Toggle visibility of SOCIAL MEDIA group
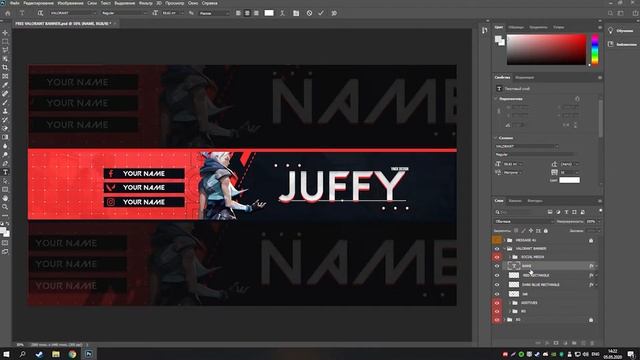This screenshot has height=360, width=640. (497, 257)
